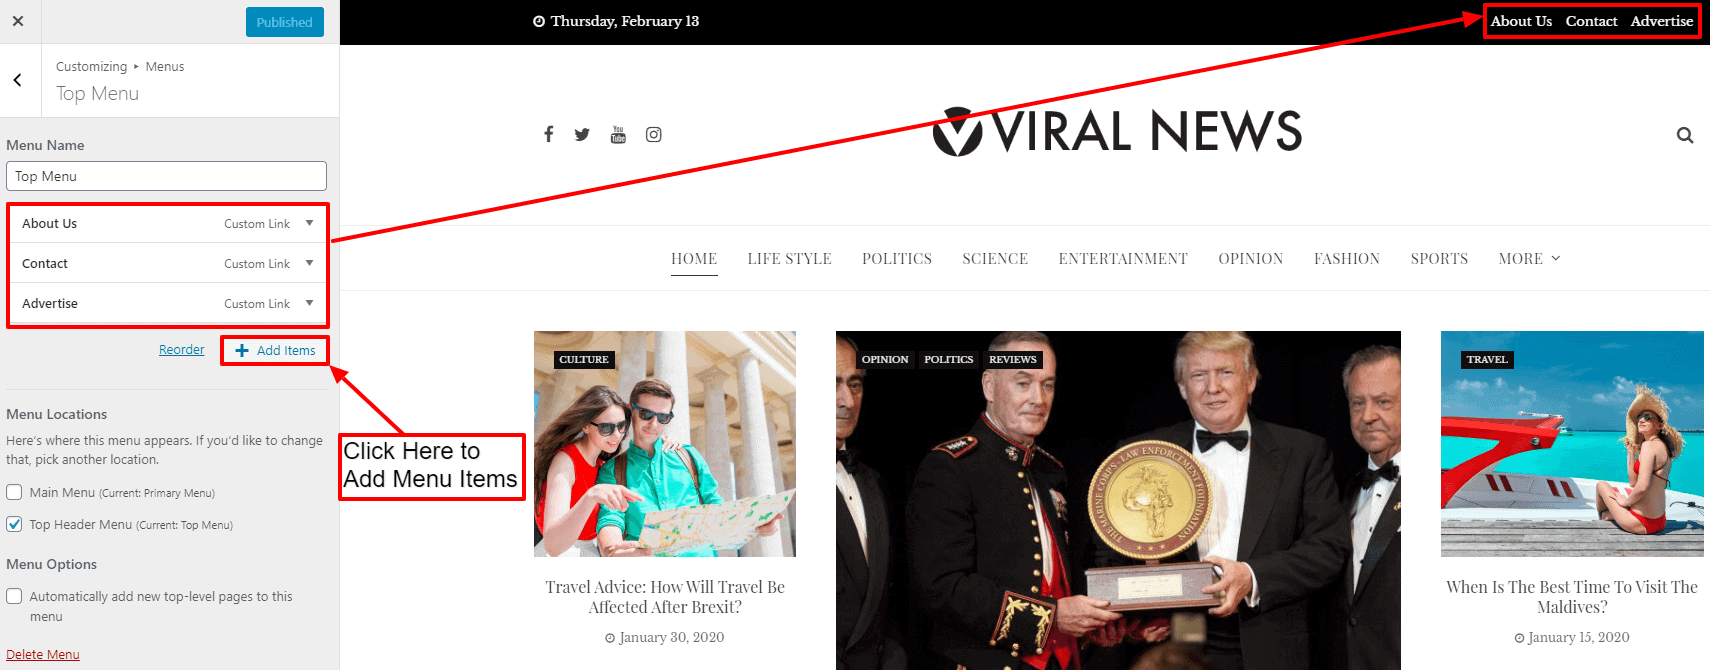Click into the Menu Name field

166,176
